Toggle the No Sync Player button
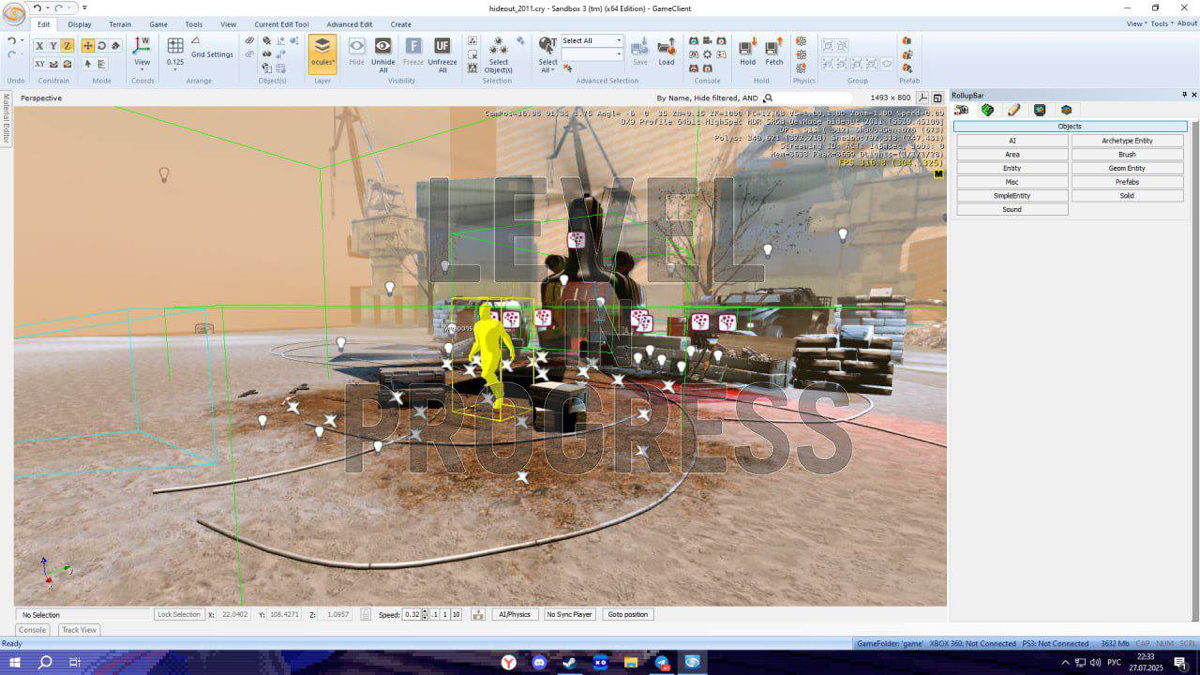This screenshot has width=1200, height=675. tap(569, 614)
